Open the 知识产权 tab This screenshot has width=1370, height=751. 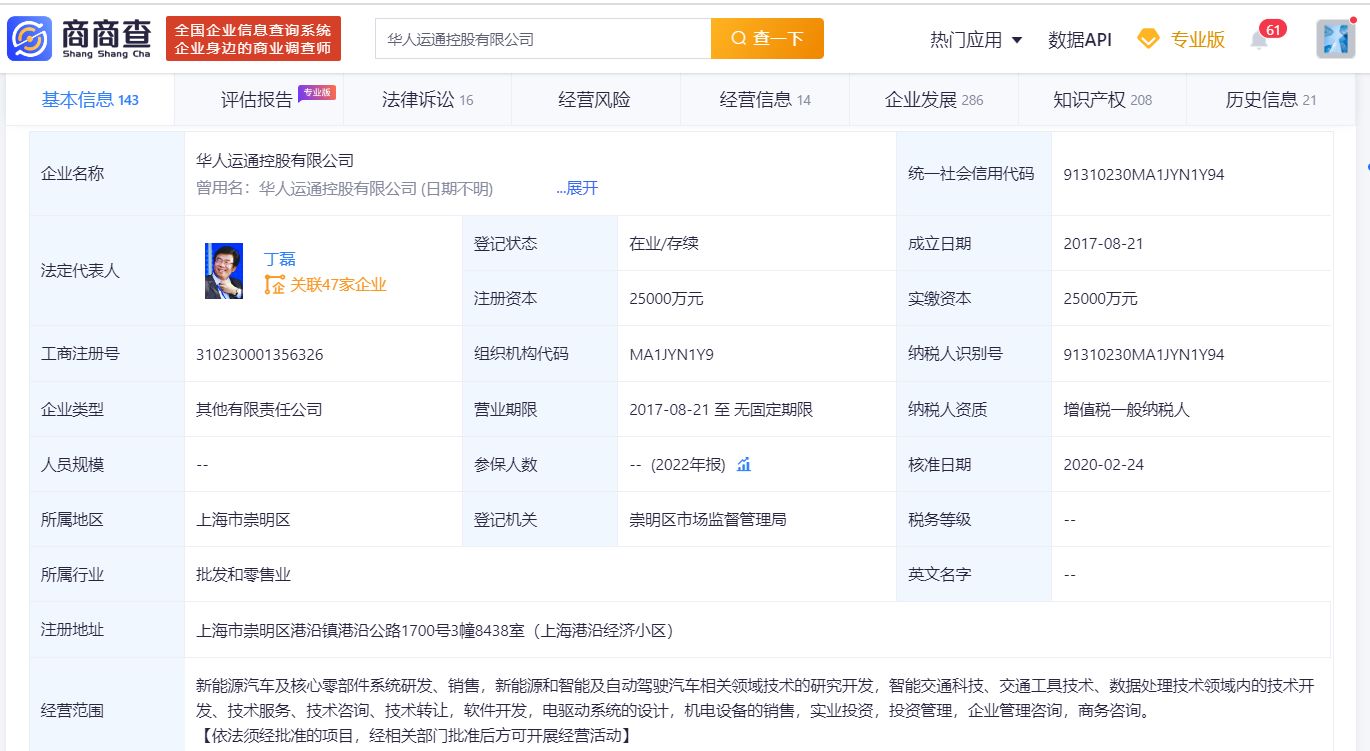pyautogui.click(x=1102, y=99)
